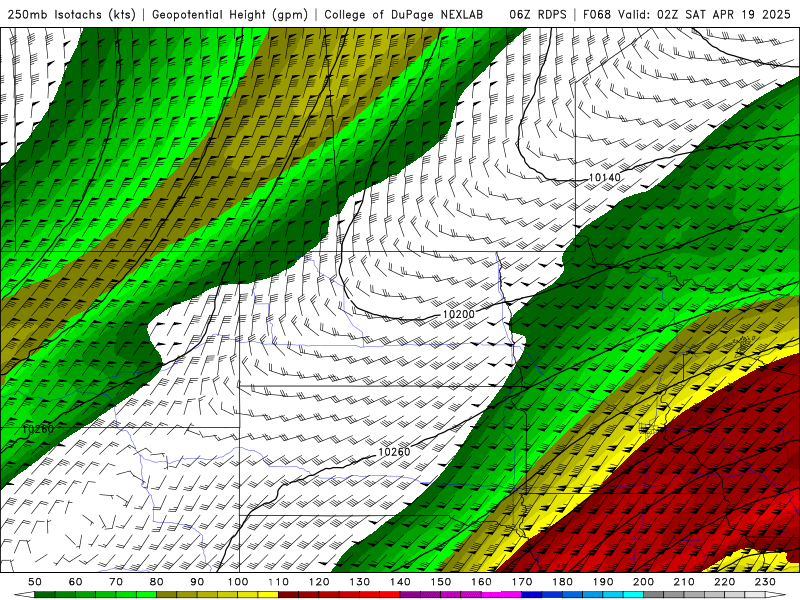The width and height of the screenshot is (800, 600).
Task: Select the dark red legend swatch after 110
Action: 288,595
